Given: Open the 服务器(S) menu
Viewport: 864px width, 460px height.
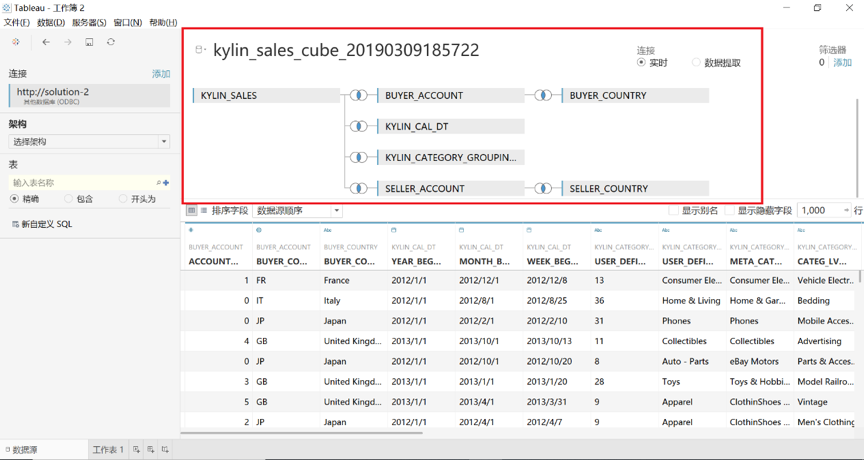Looking at the screenshot, I should click(x=89, y=23).
